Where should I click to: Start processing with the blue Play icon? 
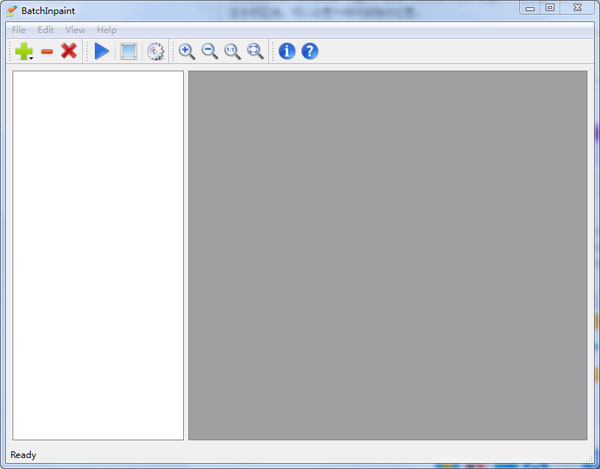pos(101,51)
